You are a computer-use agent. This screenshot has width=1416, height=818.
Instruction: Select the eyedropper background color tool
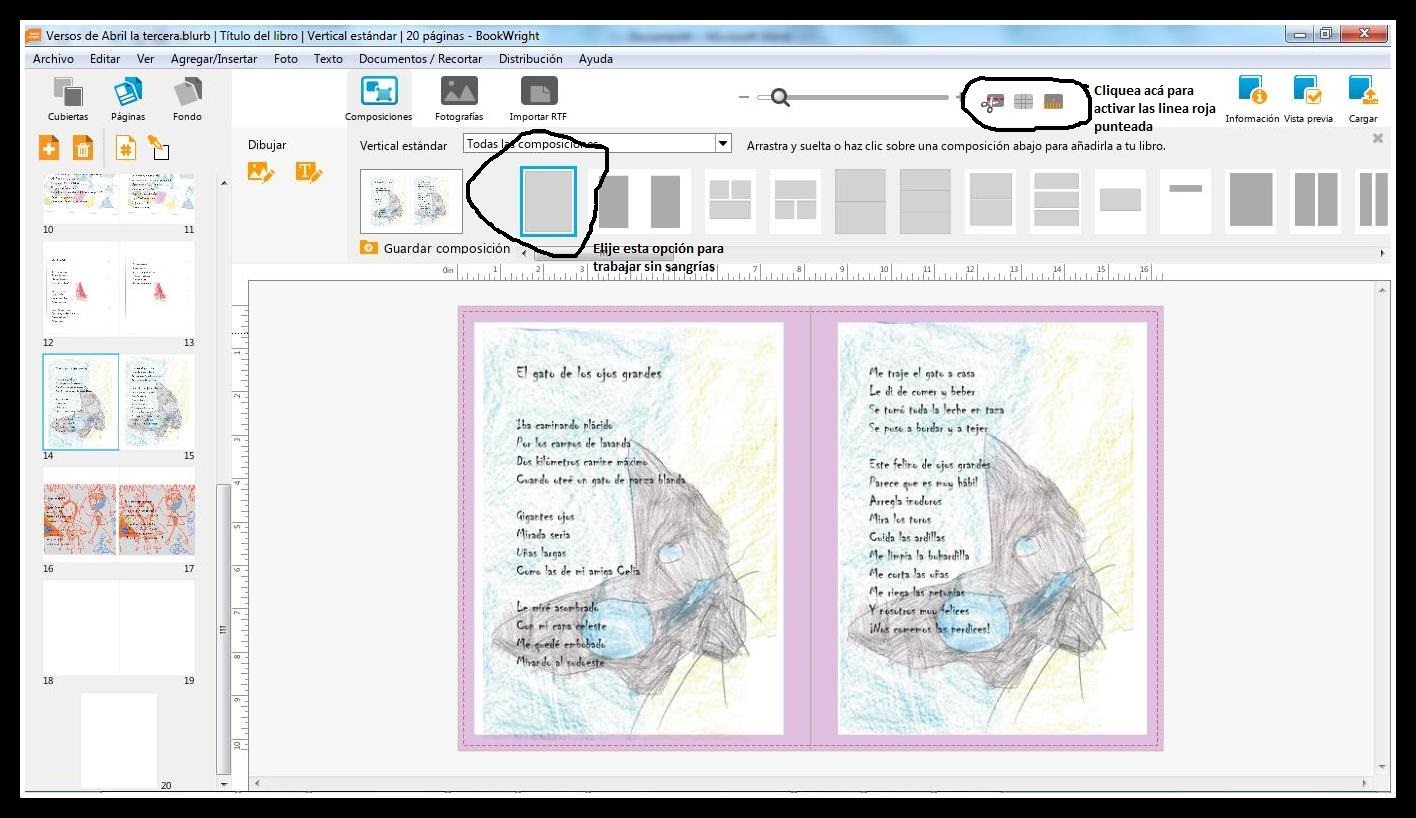coord(158,148)
